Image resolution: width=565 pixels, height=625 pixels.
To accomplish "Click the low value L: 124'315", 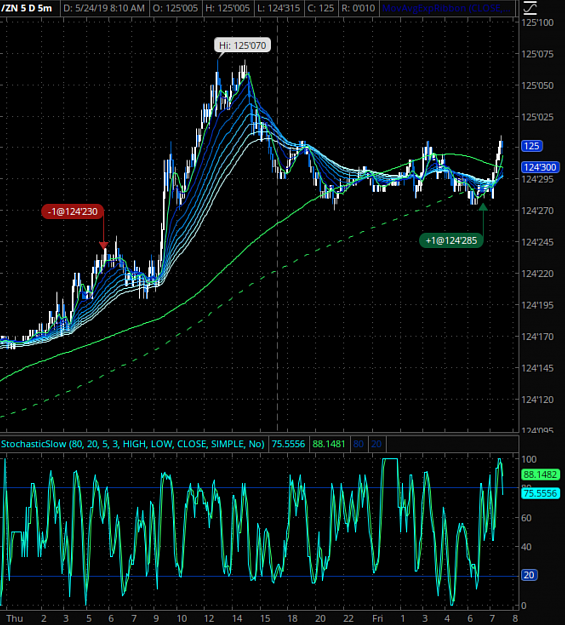I will tap(279, 8).
